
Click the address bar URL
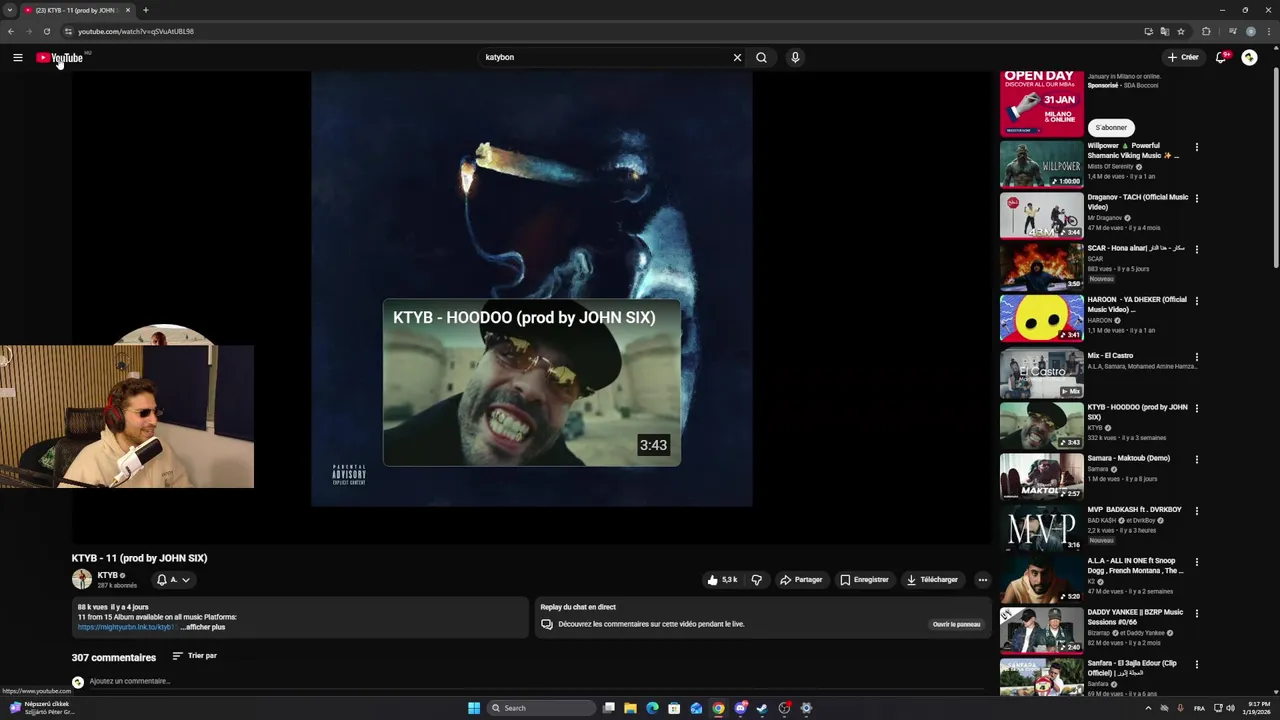click(135, 31)
